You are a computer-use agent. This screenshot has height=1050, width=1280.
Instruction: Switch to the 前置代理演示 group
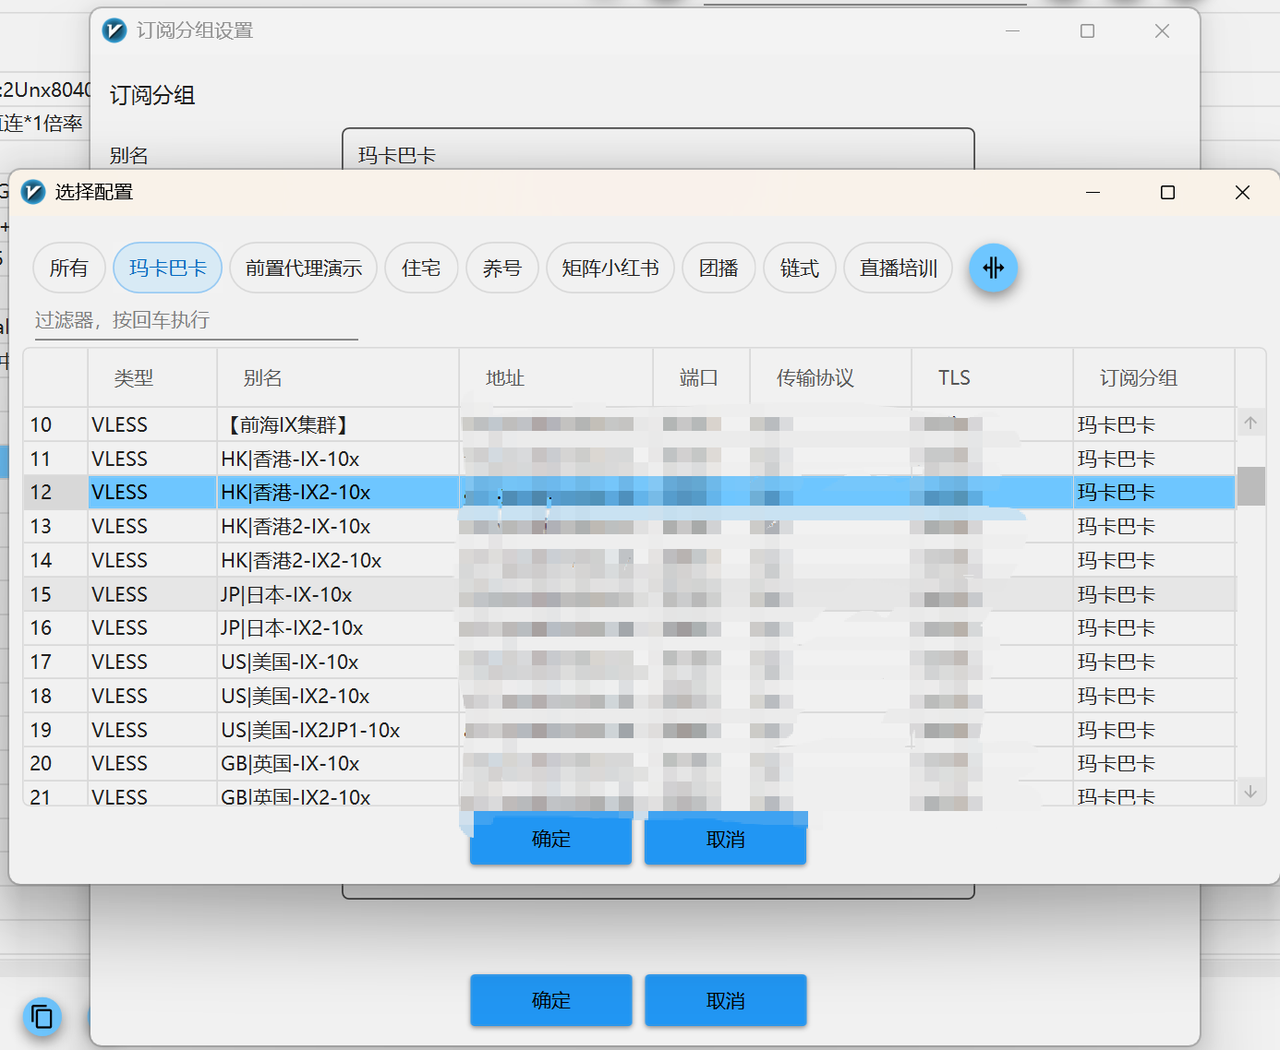coord(304,268)
